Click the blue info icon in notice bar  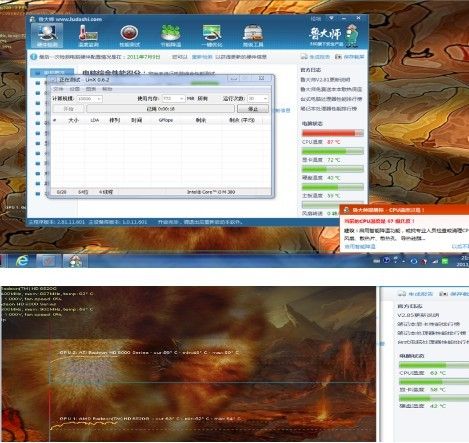(x=34, y=57)
